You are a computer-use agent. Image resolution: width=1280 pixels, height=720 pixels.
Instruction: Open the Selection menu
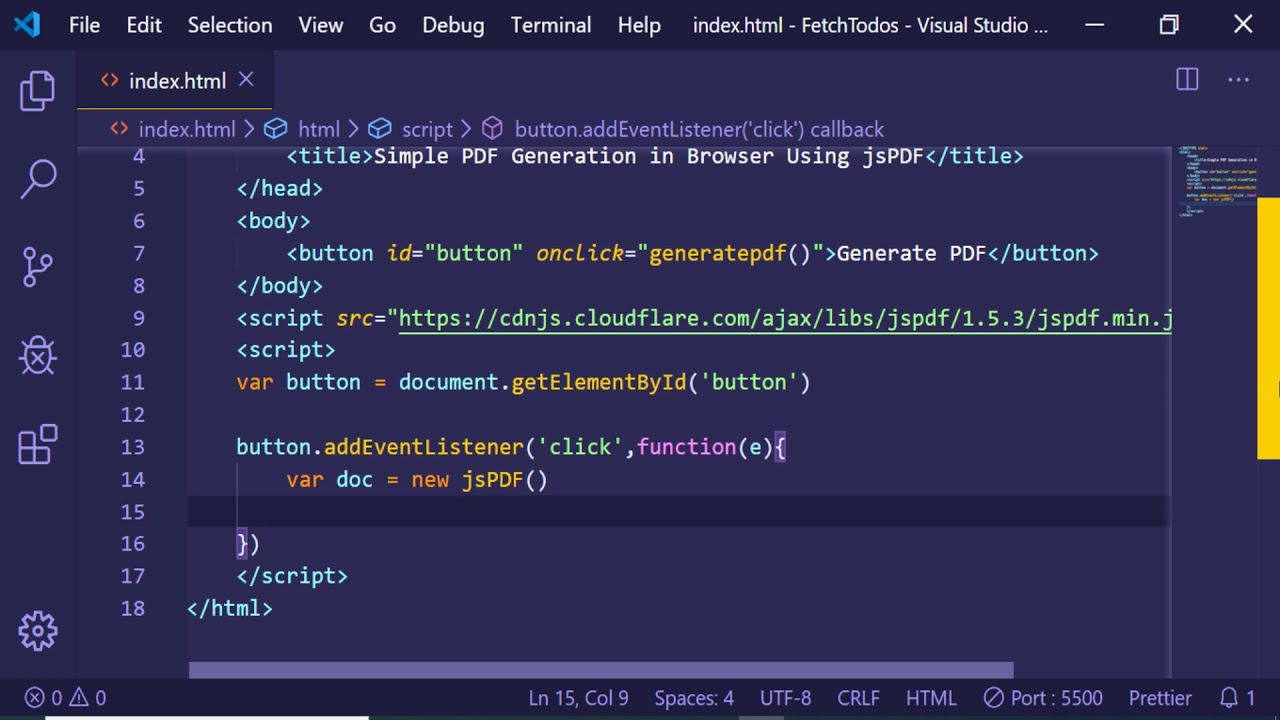230,25
